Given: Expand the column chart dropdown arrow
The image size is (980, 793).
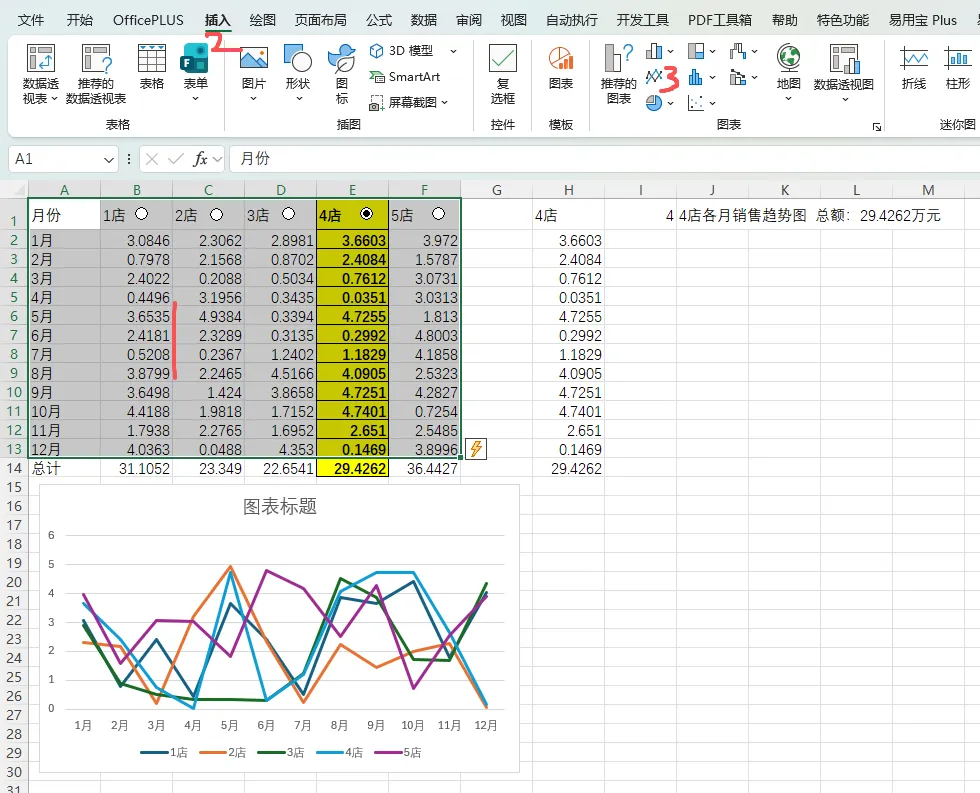Looking at the screenshot, I should coord(671,51).
